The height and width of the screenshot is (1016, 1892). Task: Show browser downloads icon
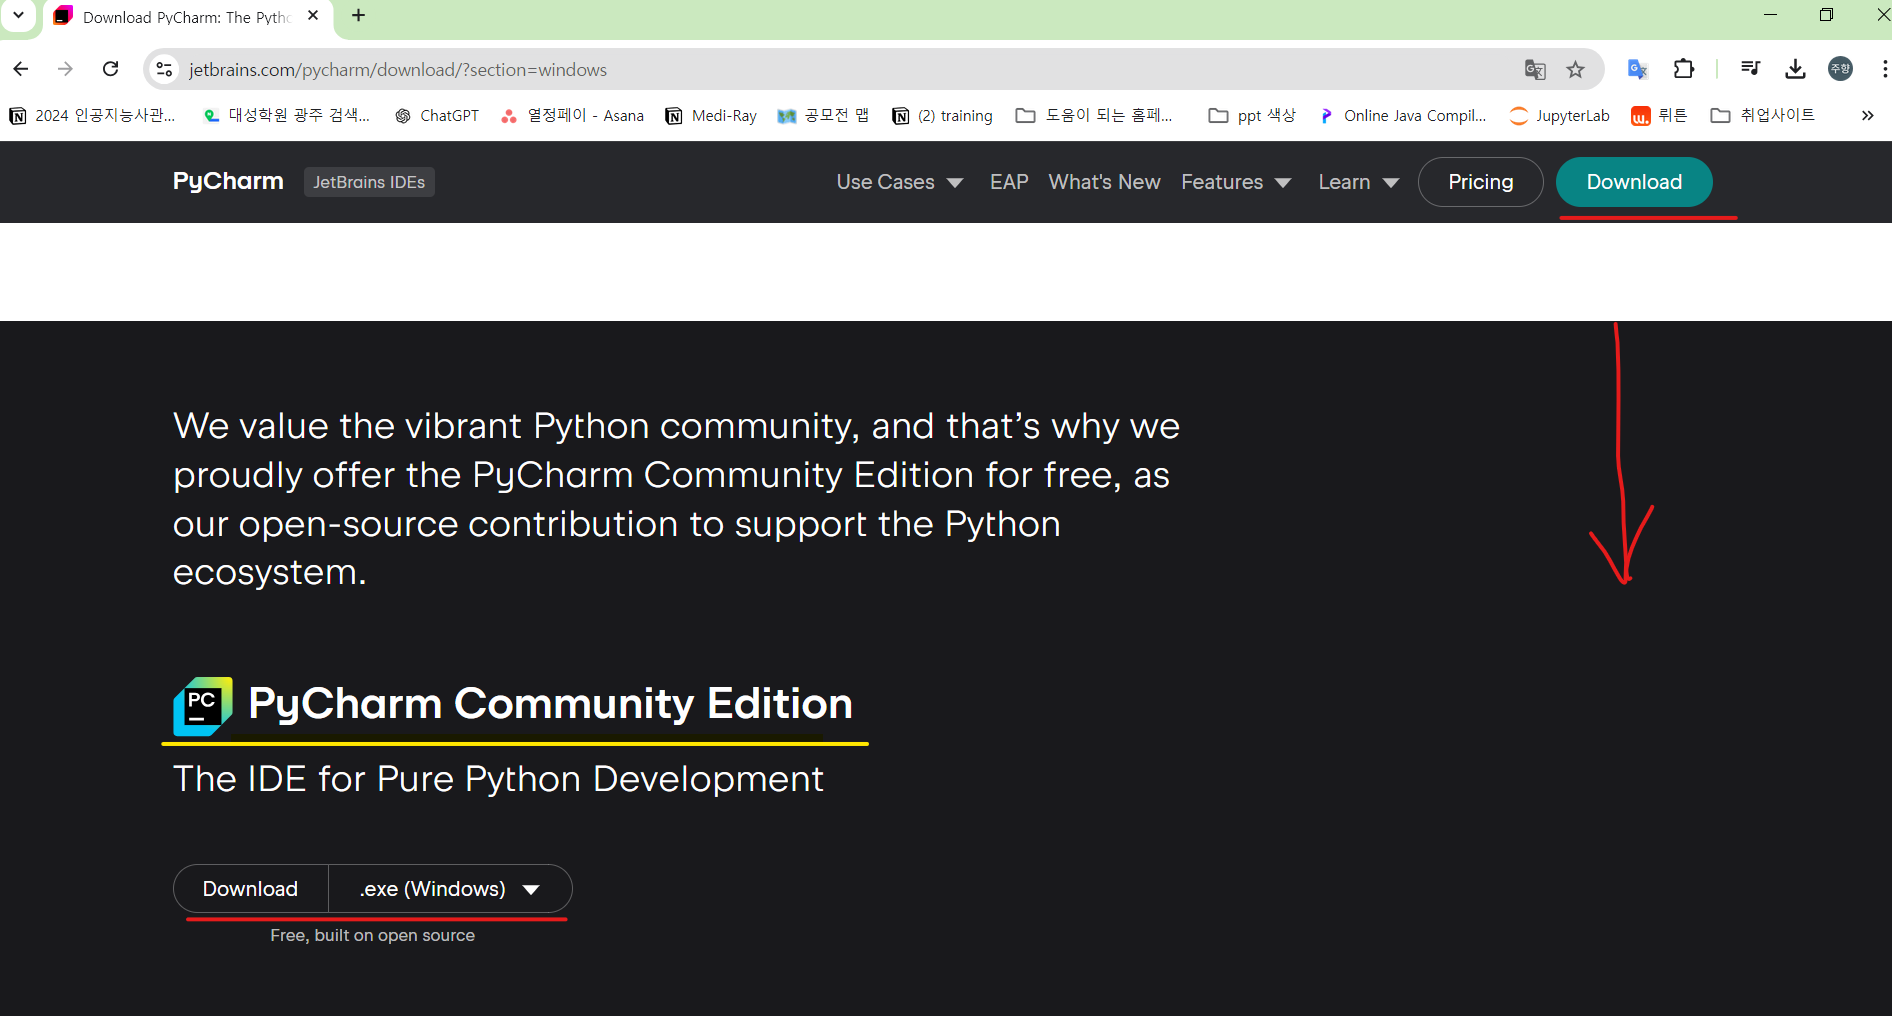tap(1796, 69)
